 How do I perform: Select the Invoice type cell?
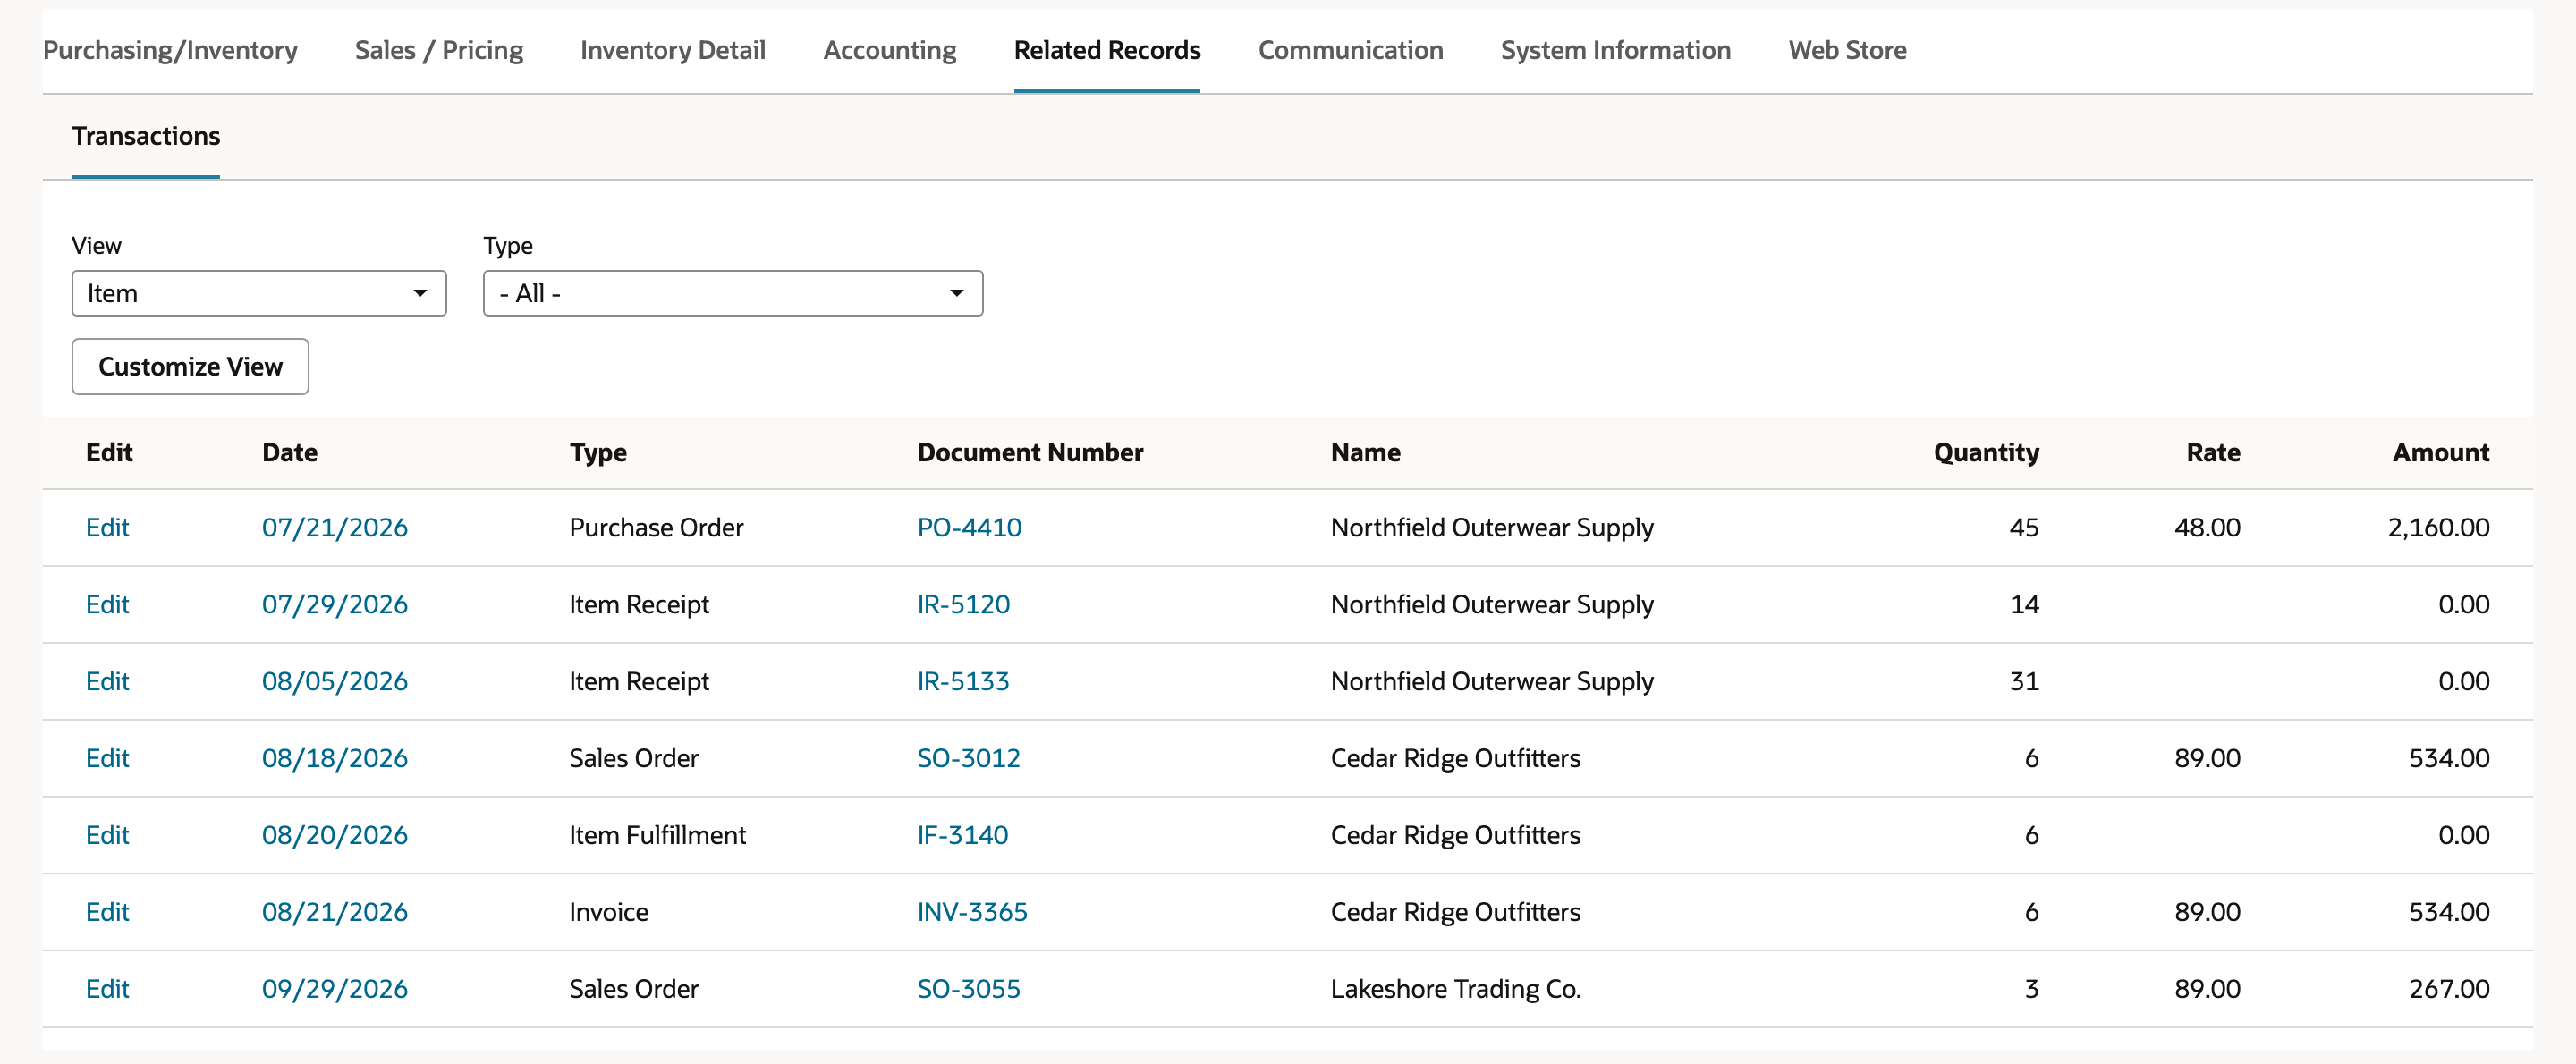tap(608, 912)
